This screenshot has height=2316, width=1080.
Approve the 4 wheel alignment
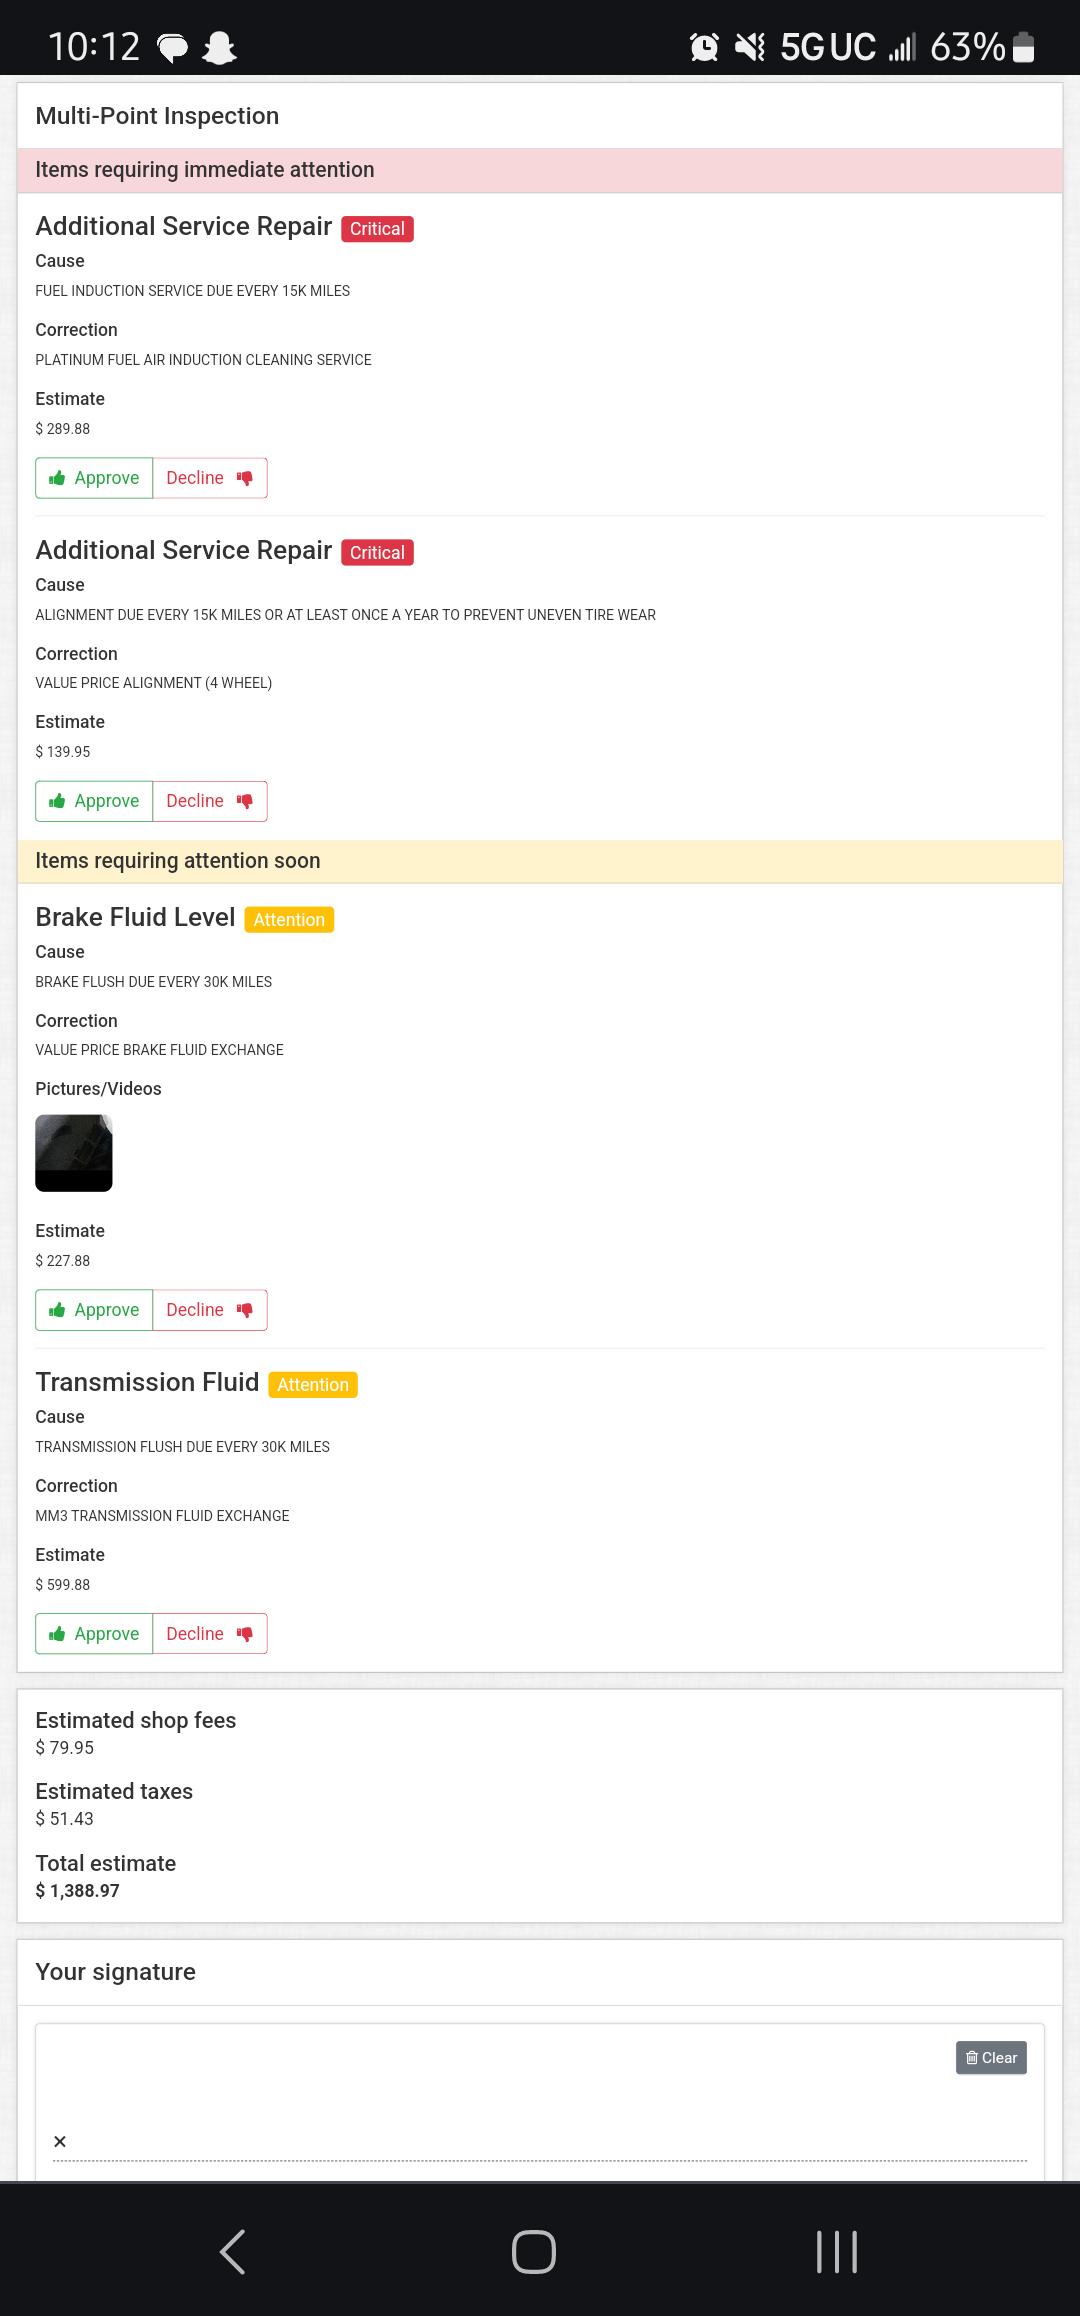94,801
